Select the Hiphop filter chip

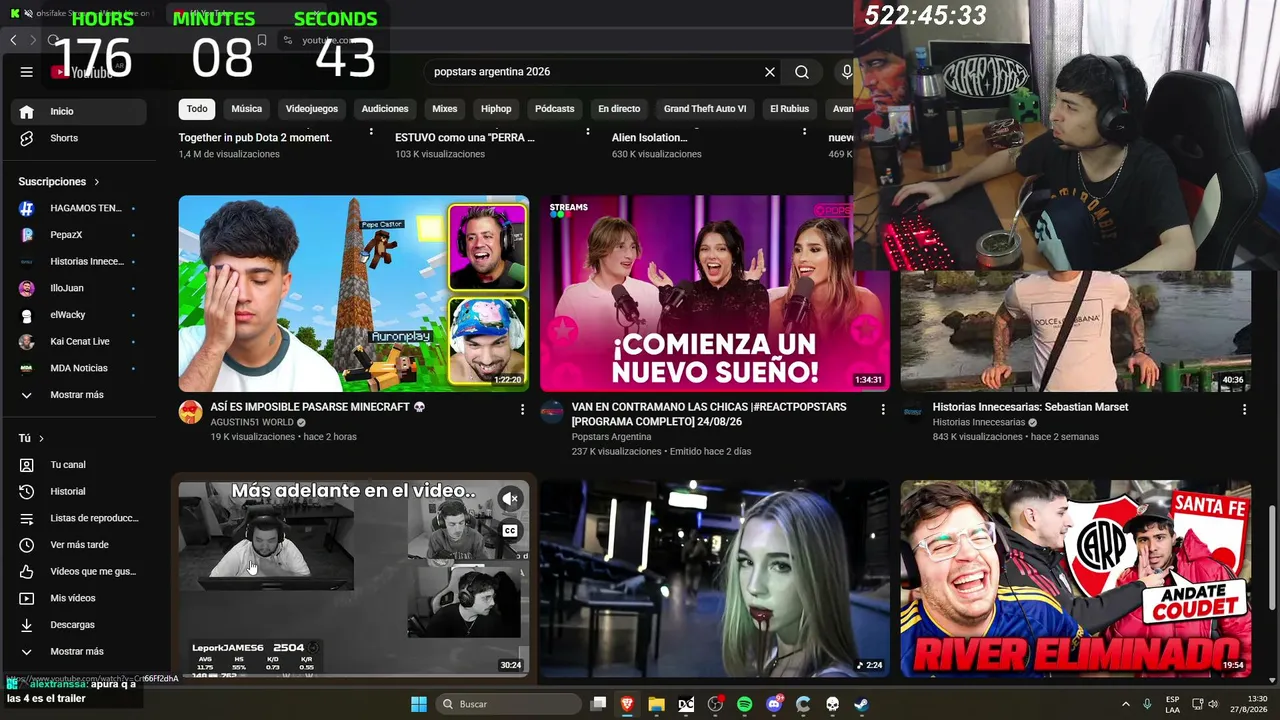point(496,109)
